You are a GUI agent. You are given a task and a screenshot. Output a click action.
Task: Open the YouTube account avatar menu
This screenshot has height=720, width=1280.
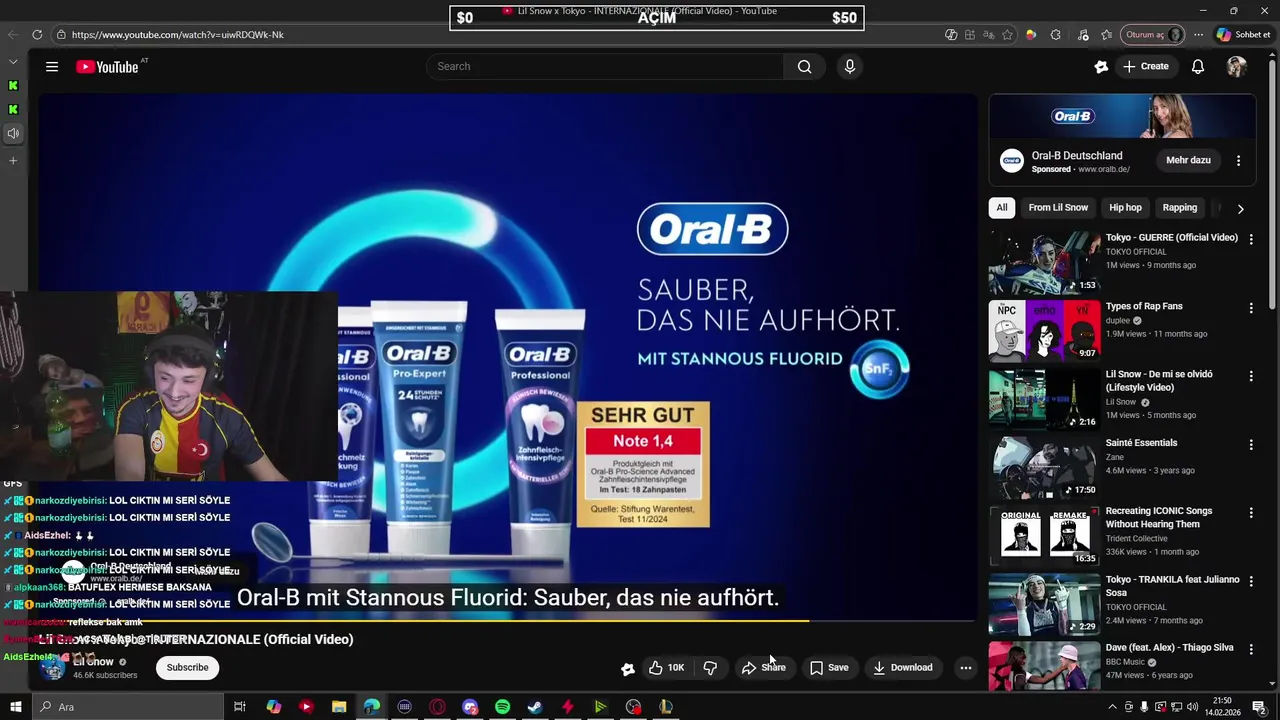coord(1237,67)
